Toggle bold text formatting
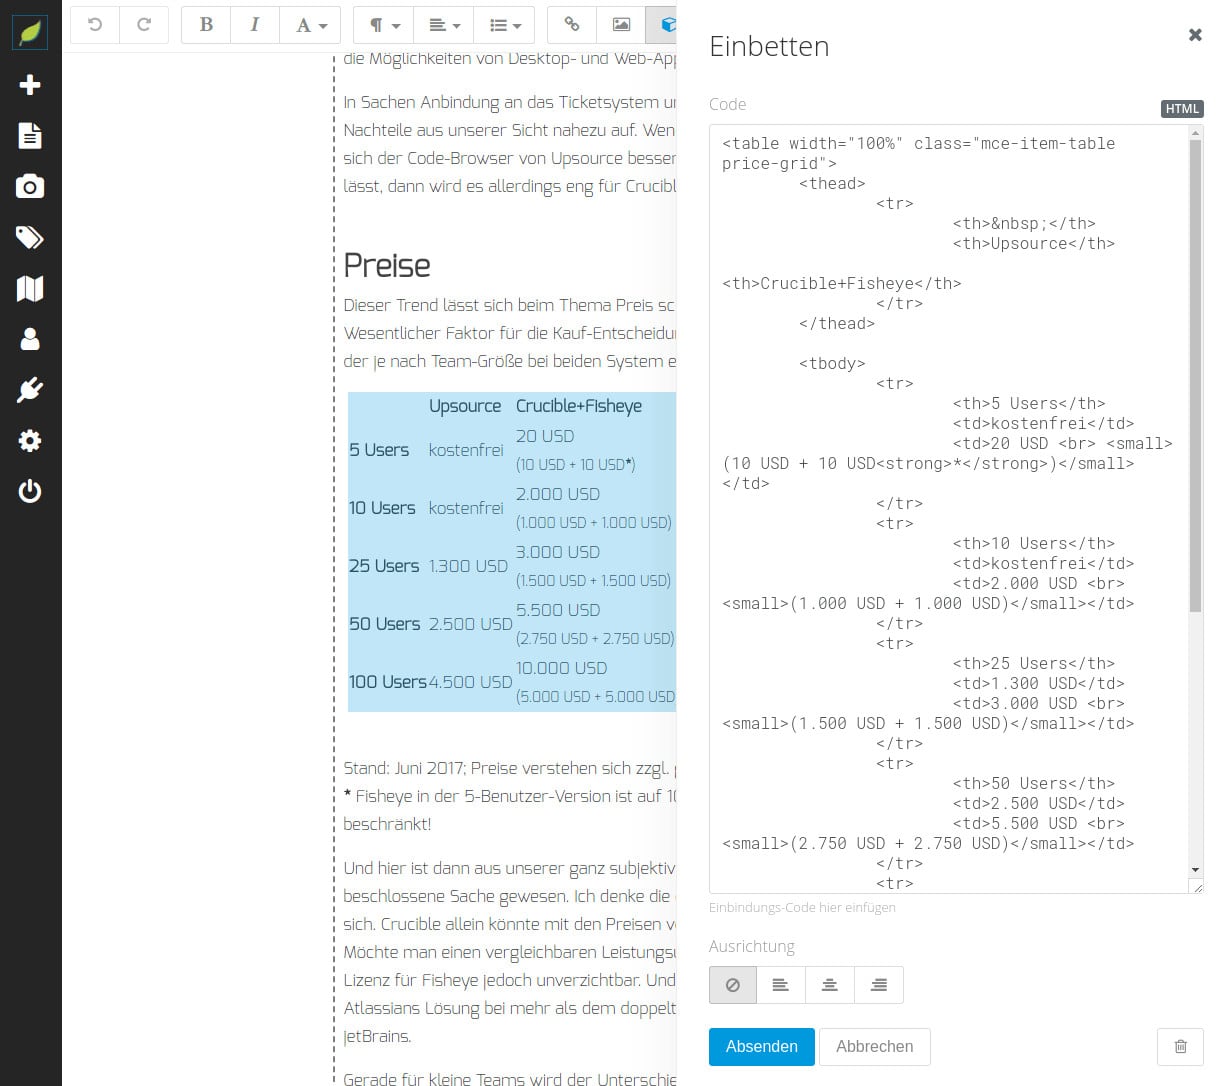Viewport: 1230px width, 1086px height. click(206, 24)
